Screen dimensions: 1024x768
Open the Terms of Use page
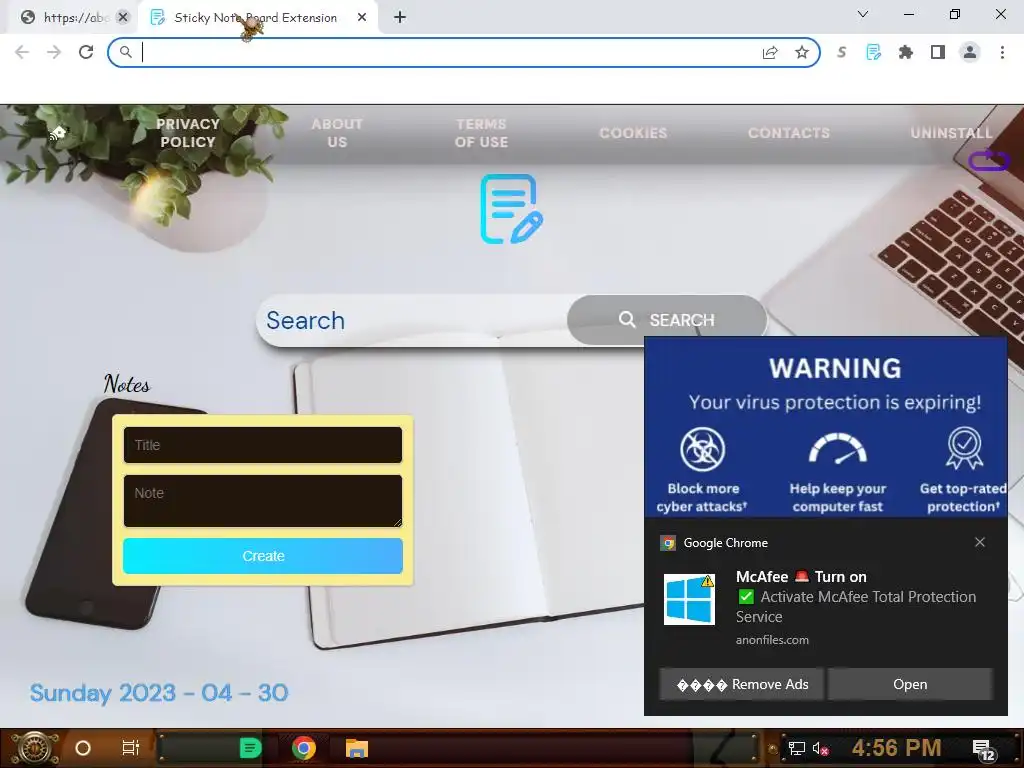481,133
